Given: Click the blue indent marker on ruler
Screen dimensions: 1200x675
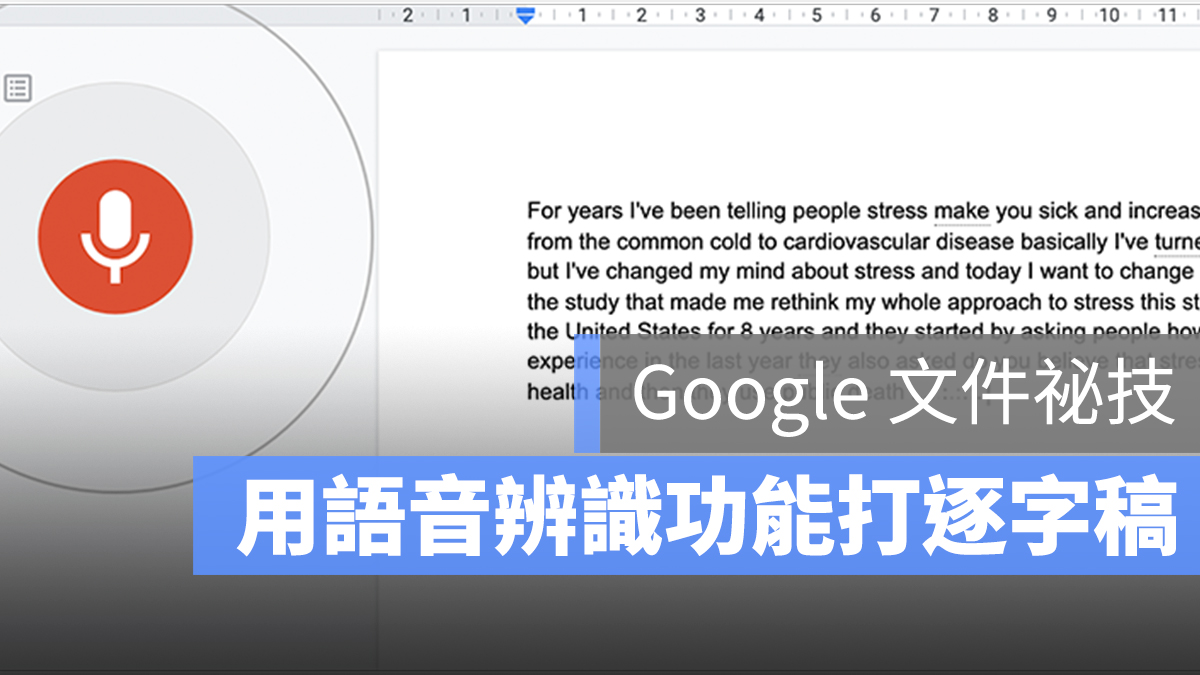Looking at the screenshot, I should 525,15.
